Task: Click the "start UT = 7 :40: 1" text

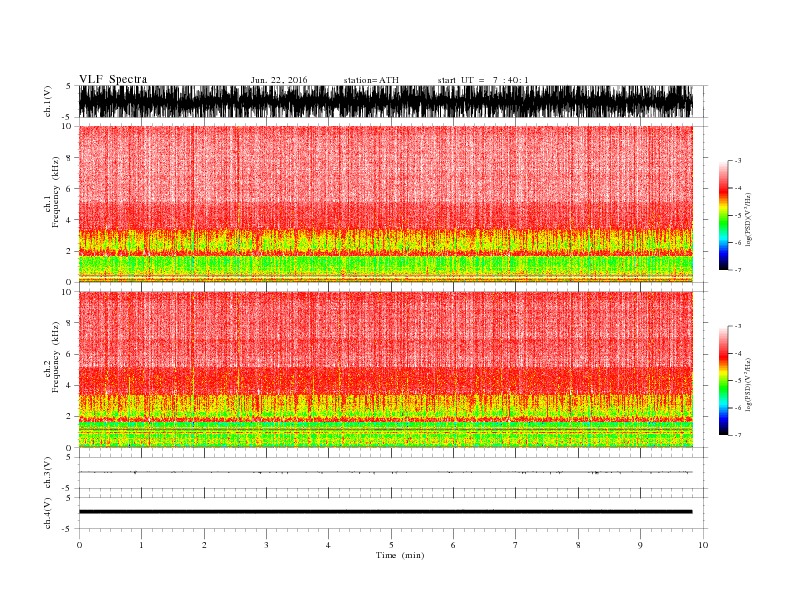Action: click(x=483, y=80)
